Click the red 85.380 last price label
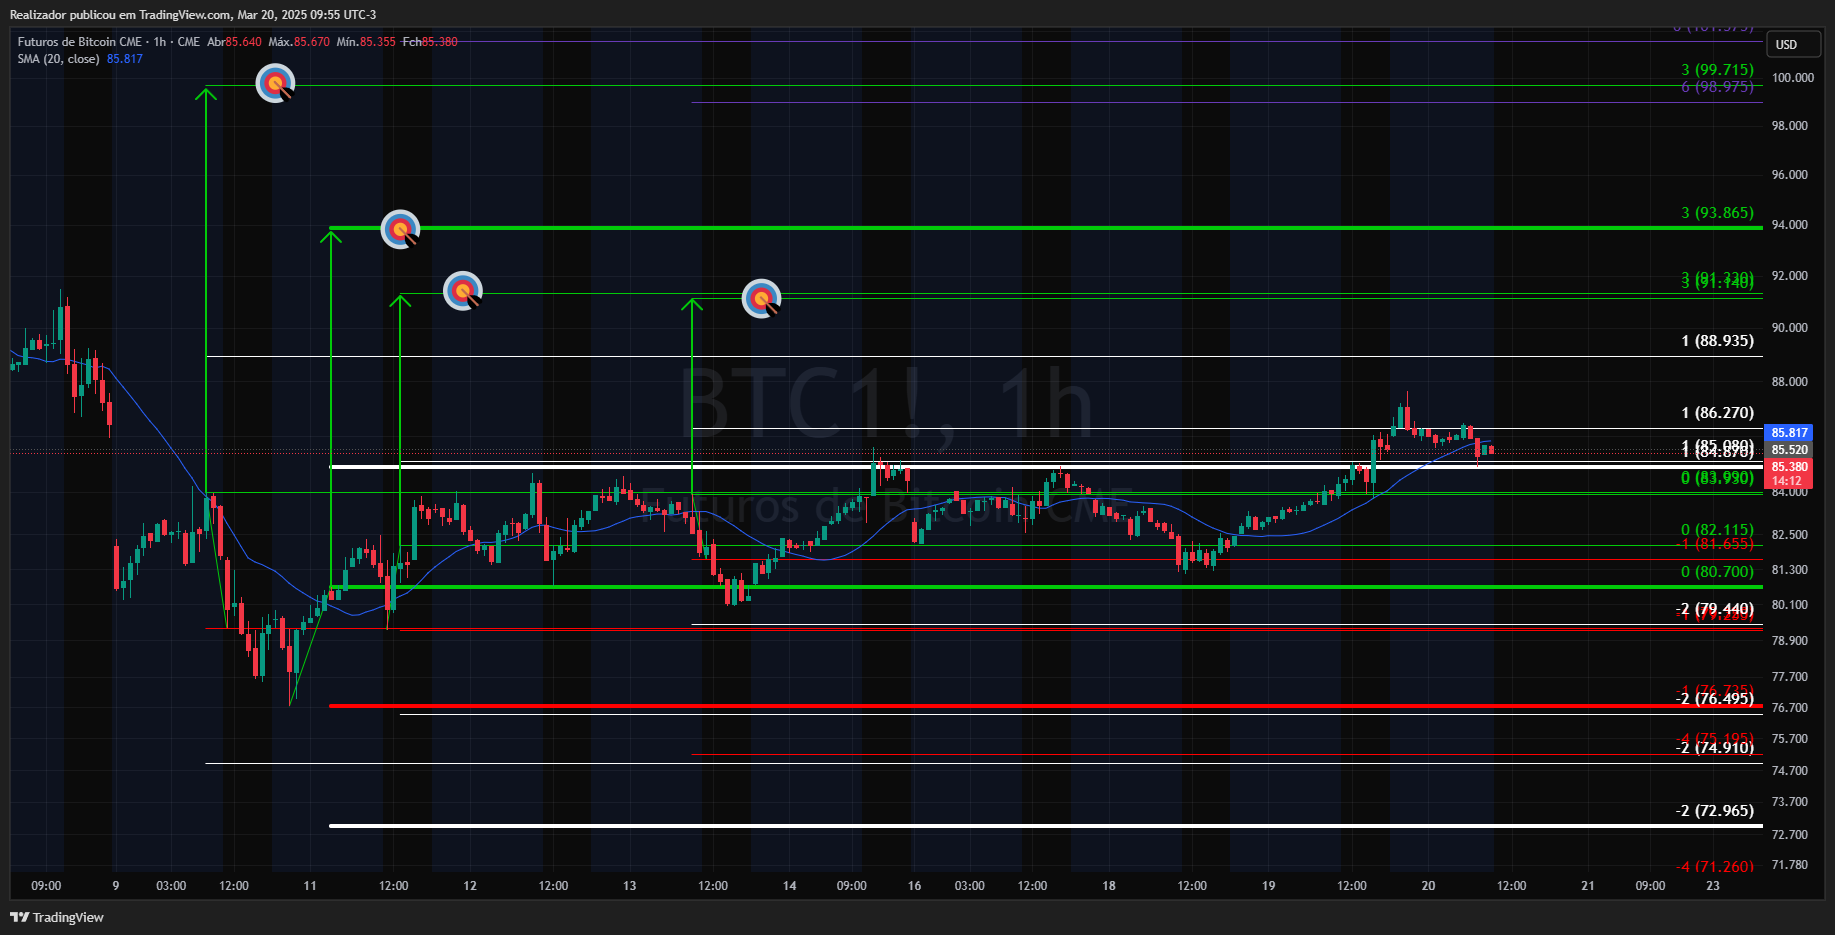Viewport: 1835px width, 935px height. coord(1790,467)
